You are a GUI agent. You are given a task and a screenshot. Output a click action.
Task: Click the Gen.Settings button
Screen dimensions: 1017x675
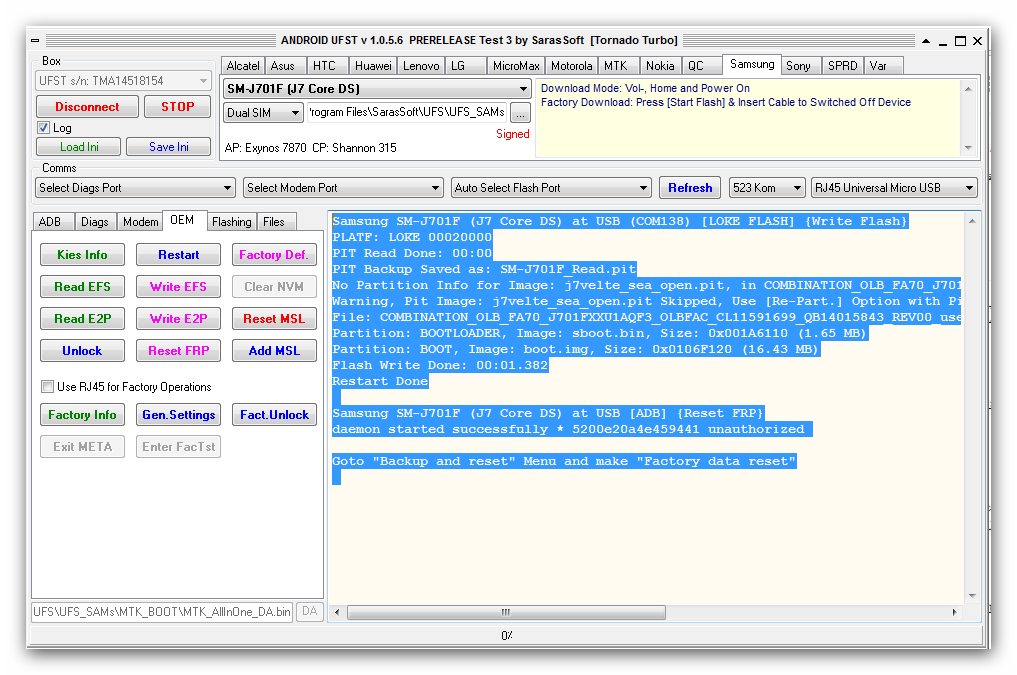pos(178,414)
